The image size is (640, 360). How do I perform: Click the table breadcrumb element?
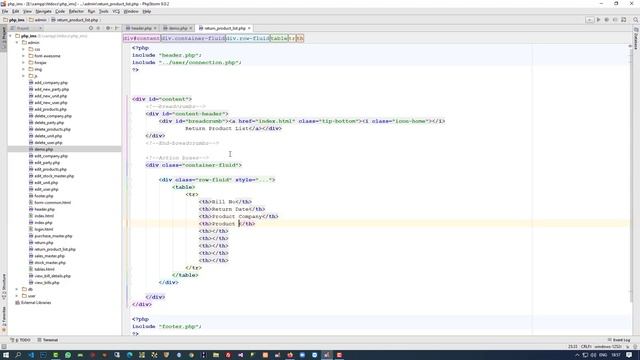click(x=279, y=38)
